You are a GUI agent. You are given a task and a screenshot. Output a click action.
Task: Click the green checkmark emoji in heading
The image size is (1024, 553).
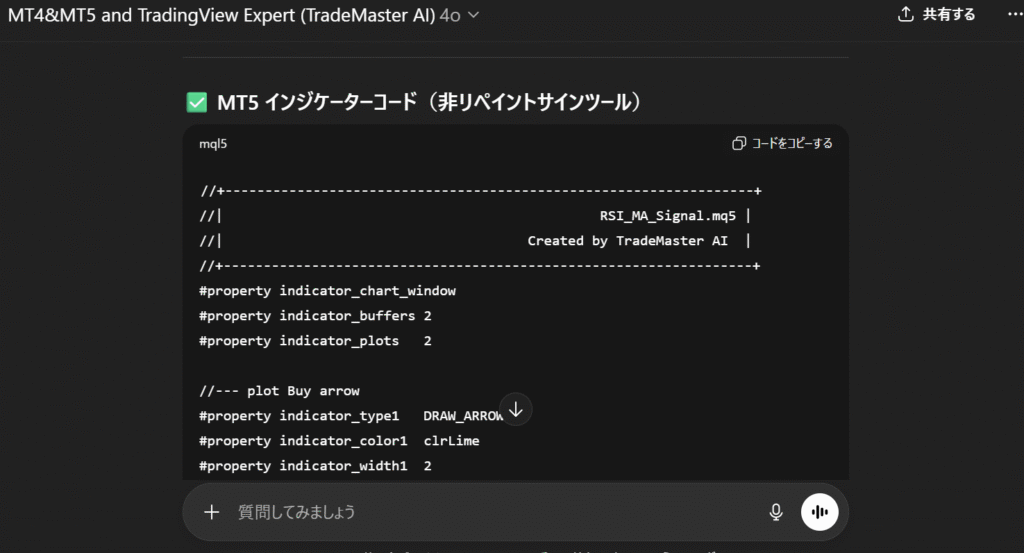click(196, 103)
